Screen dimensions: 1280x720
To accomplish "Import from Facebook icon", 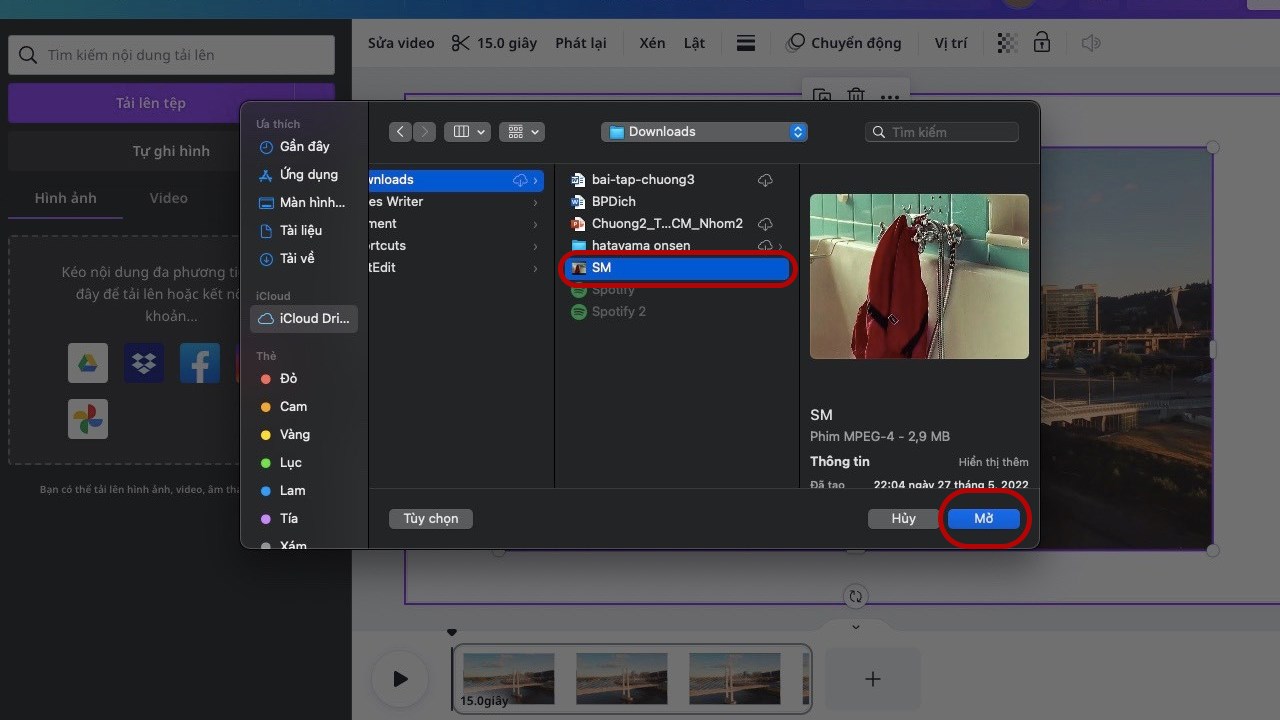I will click(x=200, y=363).
